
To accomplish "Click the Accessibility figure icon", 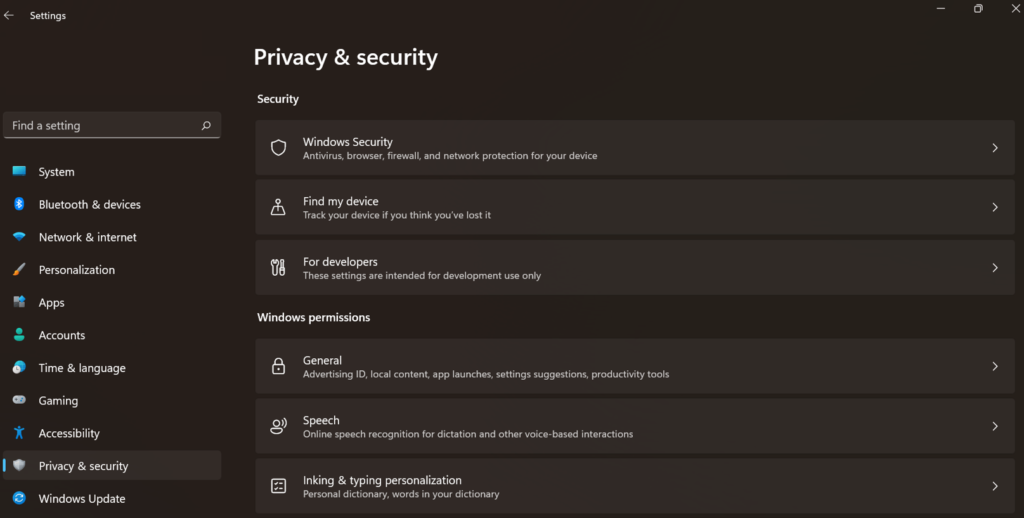I will point(19,432).
